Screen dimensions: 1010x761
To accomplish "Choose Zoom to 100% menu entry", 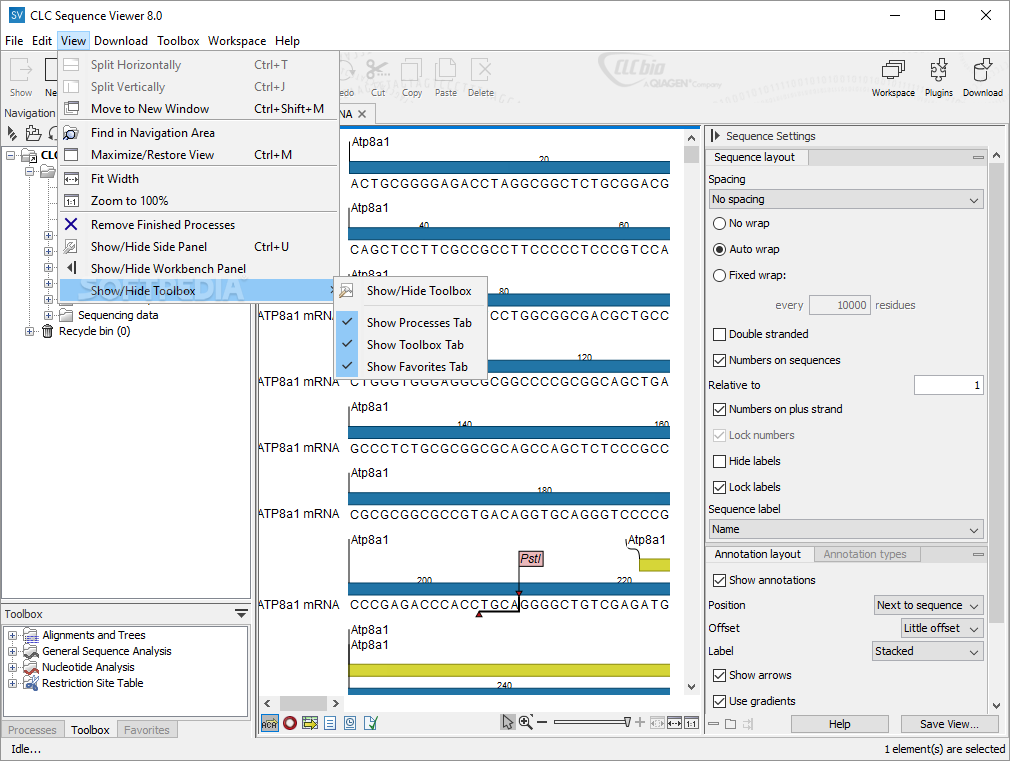I will (198, 200).
